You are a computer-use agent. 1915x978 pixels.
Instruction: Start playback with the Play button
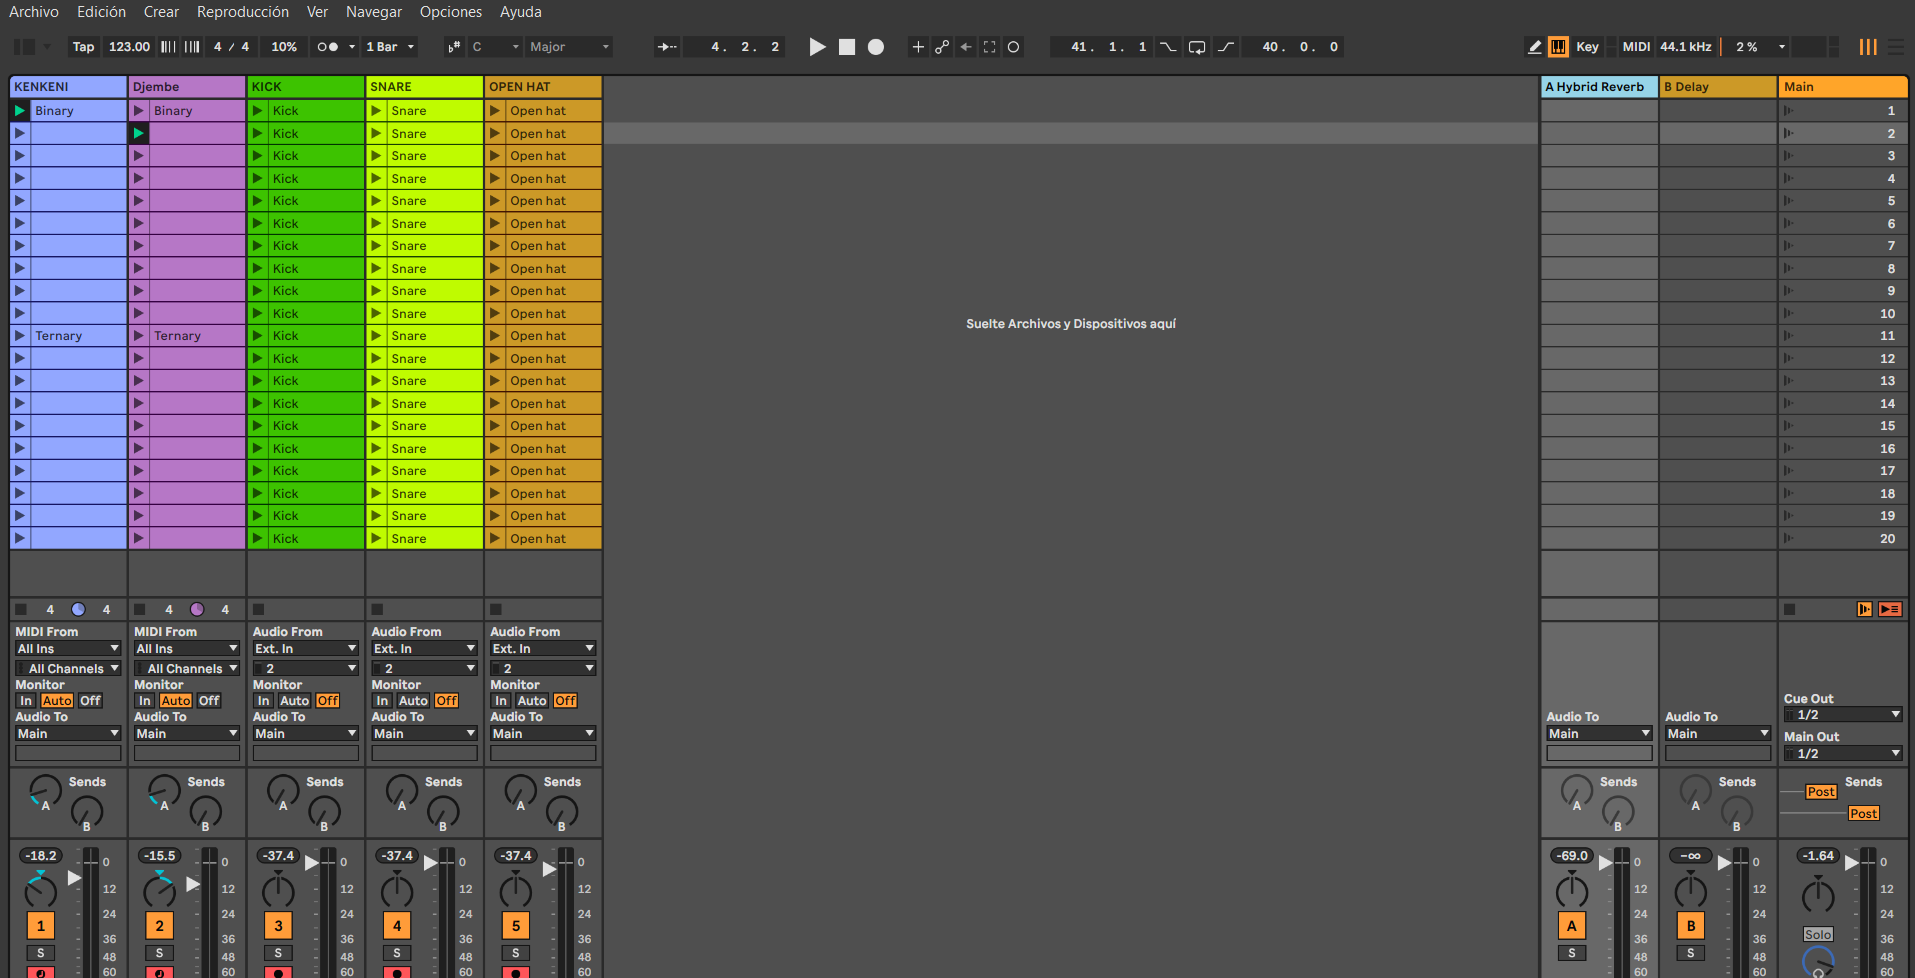817,47
